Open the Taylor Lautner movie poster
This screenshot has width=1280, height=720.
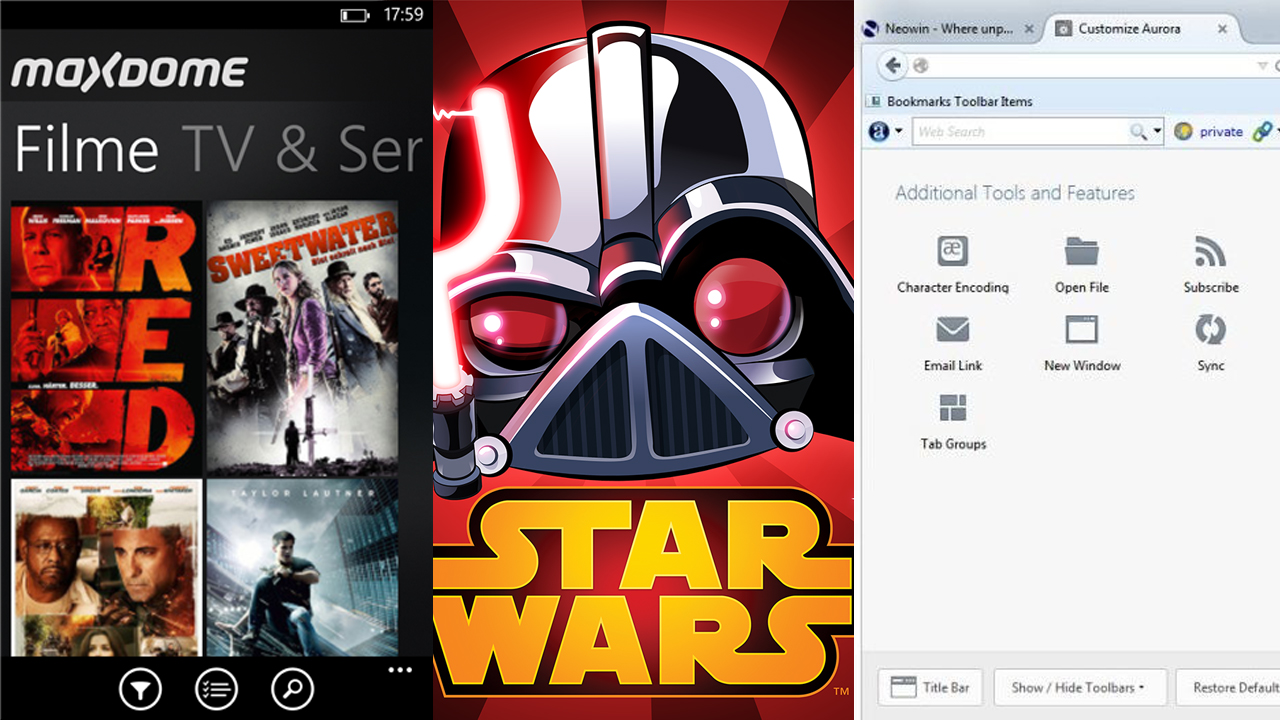click(x=303, y=567)
